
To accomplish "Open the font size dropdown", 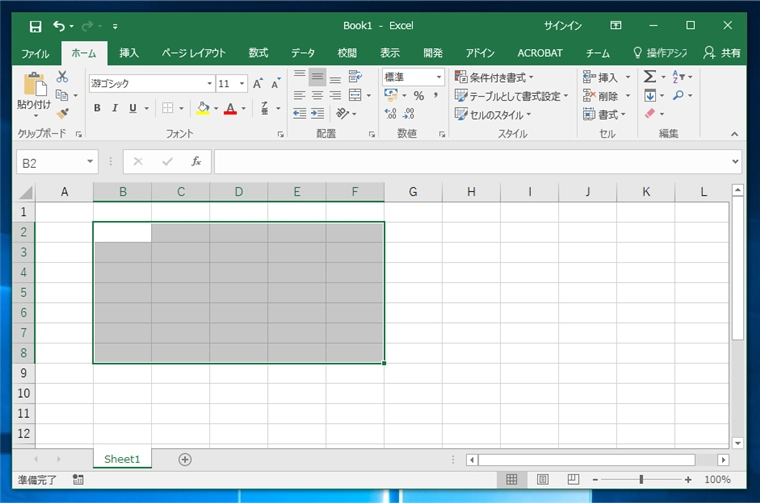I will coord(242,83).
